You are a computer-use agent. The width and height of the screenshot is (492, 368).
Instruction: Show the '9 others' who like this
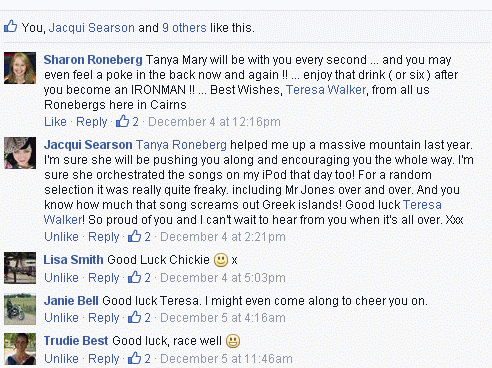point(184,28)
